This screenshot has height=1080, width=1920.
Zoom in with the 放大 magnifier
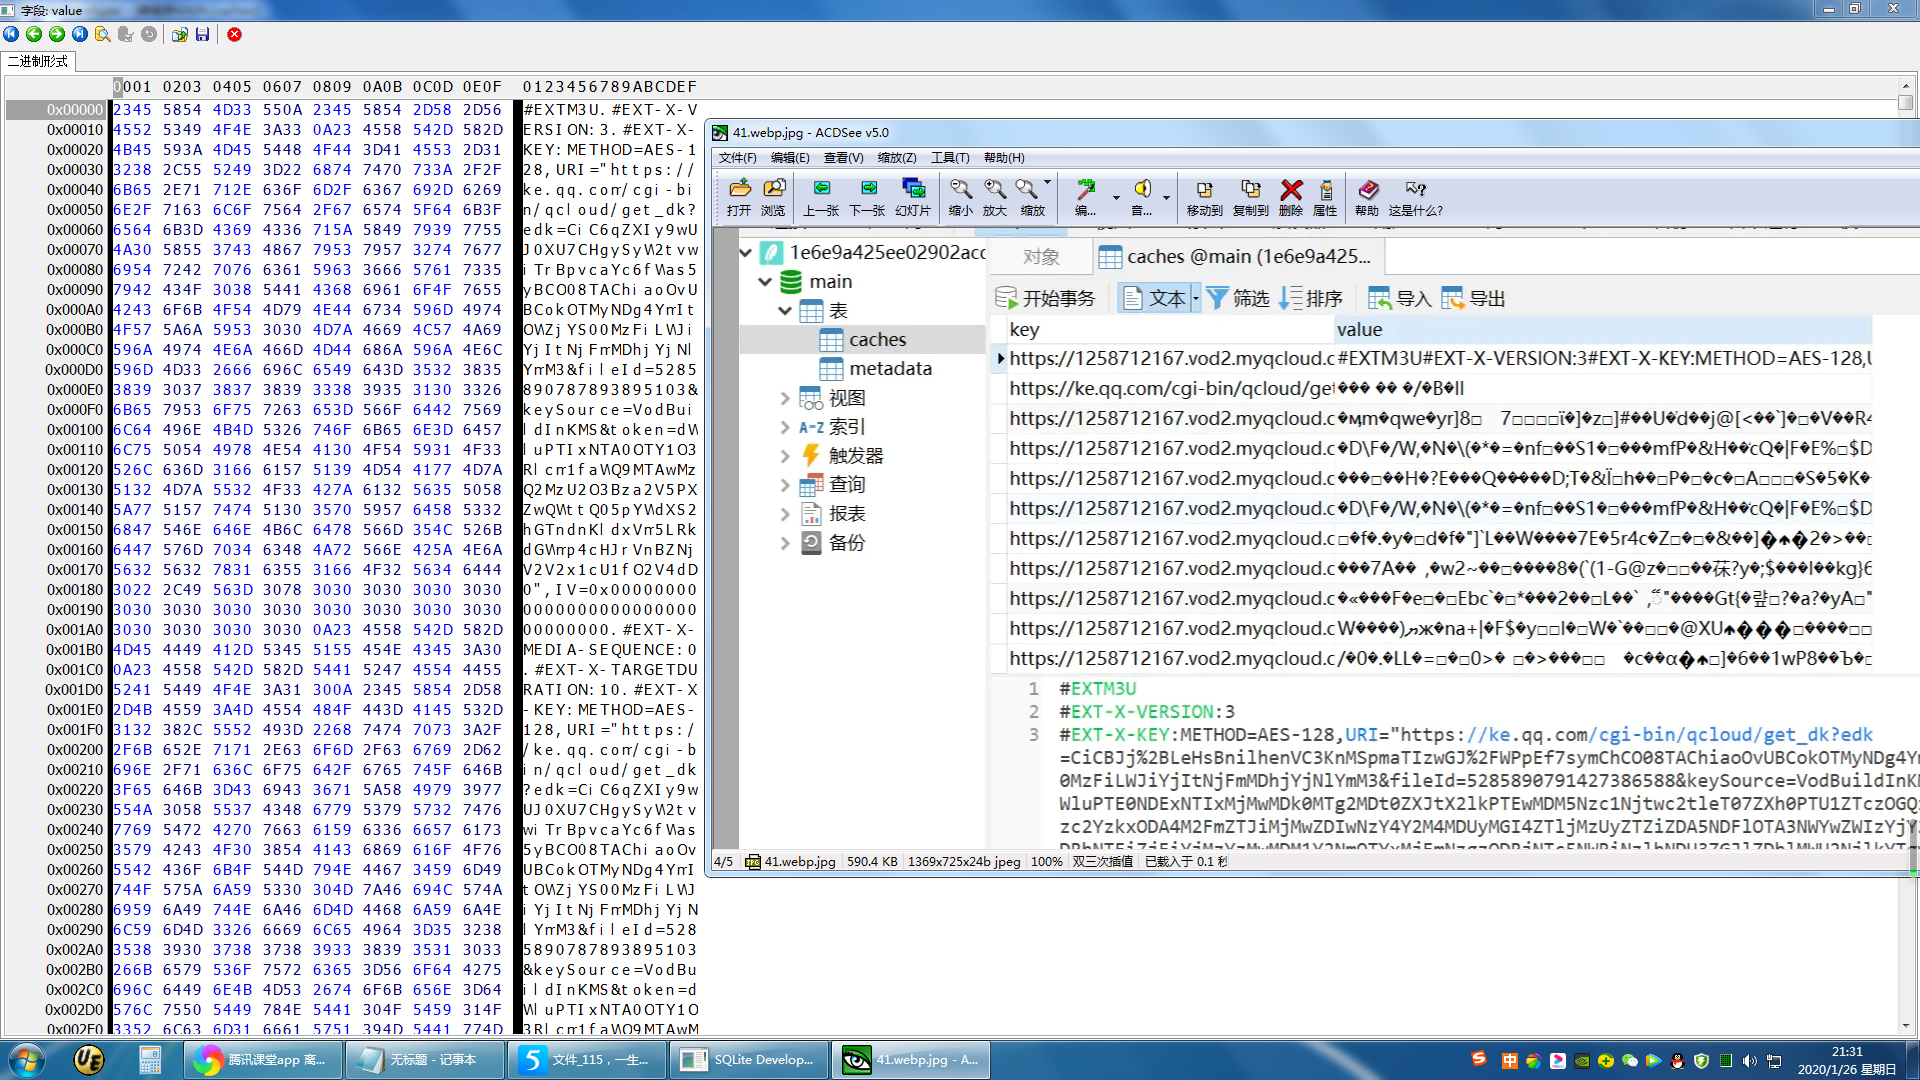click(995, 197)
